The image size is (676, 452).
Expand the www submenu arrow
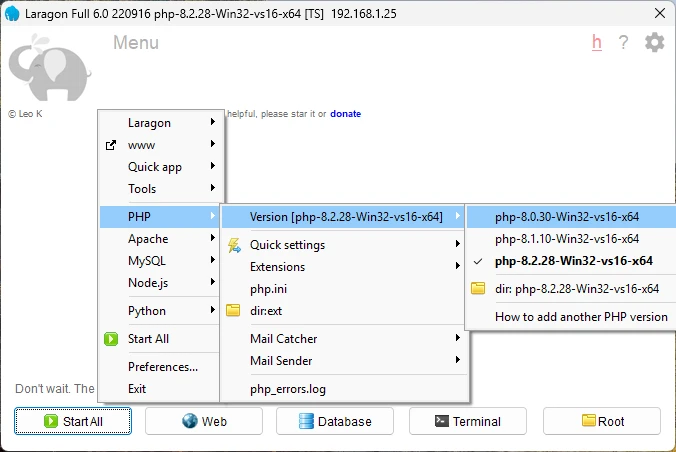click(213, 144)
